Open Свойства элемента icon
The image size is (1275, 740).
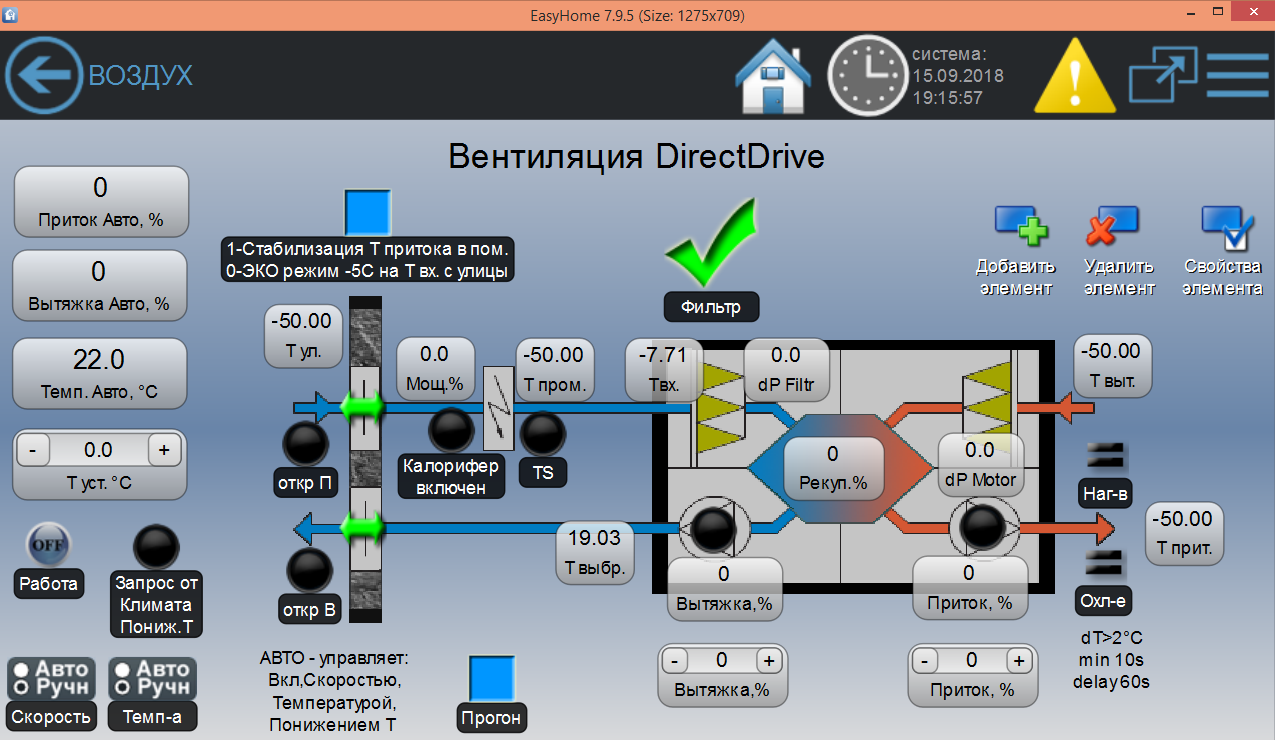pyautogui.click(x=1228, y=226)
